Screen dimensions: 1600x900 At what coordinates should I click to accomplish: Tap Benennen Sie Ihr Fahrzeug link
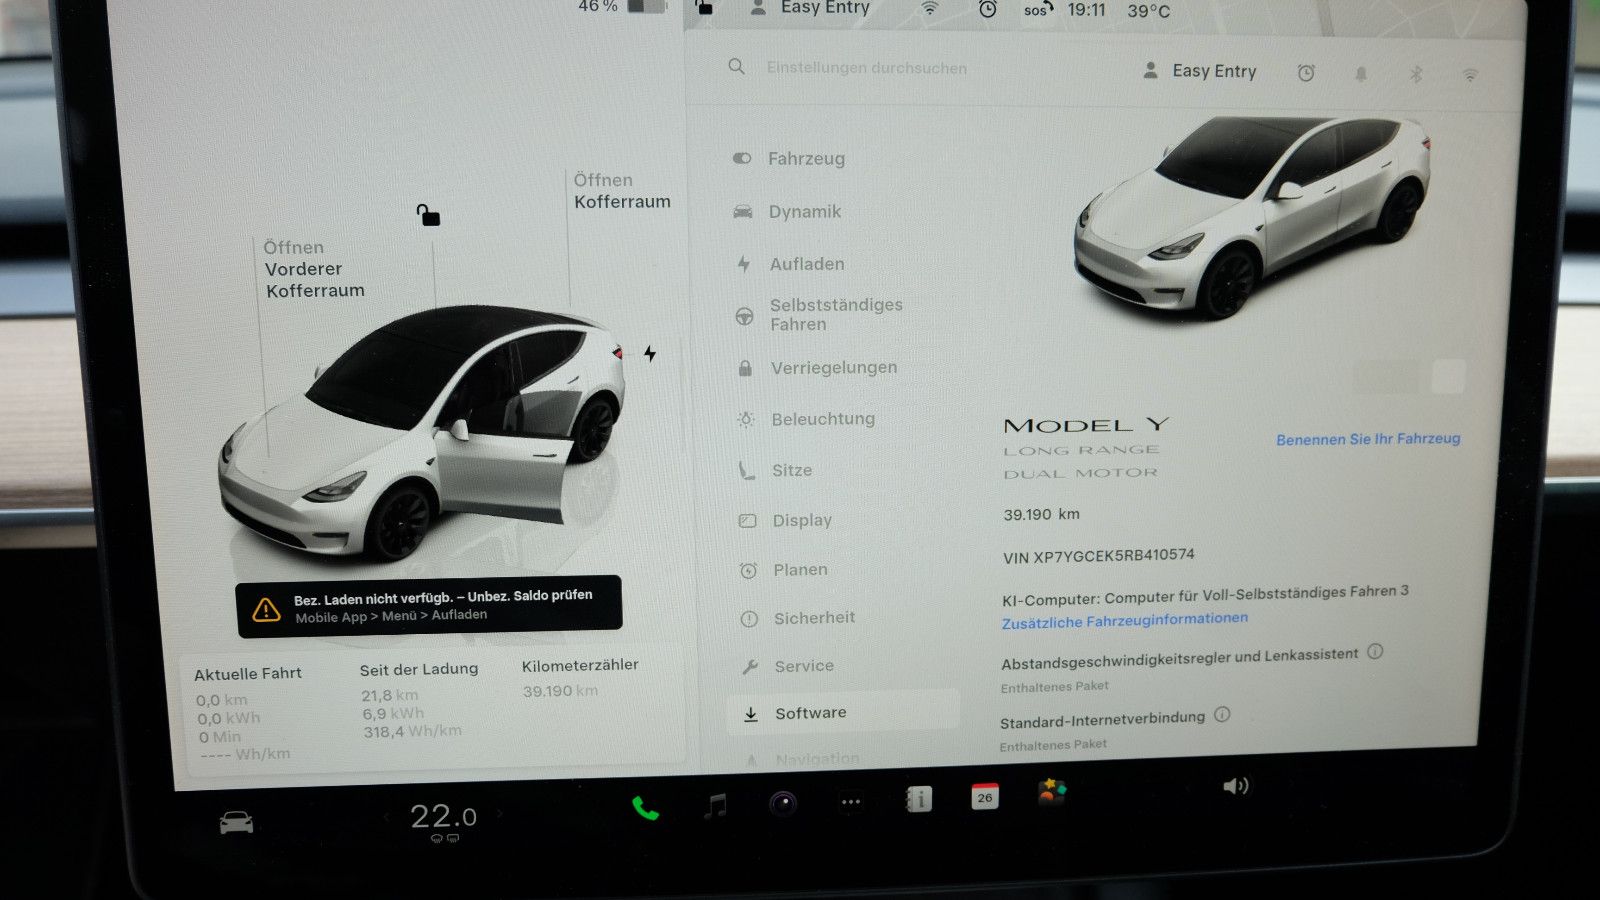click(x=1368, y=439)
